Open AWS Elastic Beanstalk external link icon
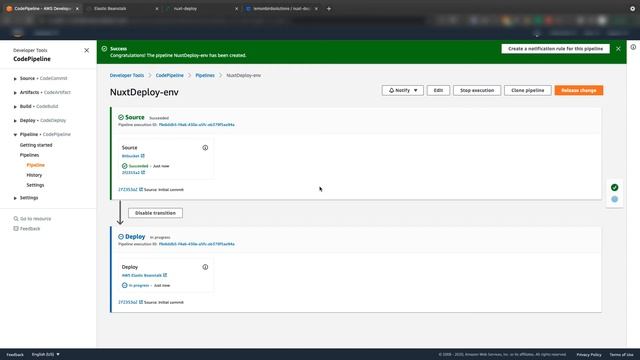 click(165, 275)
